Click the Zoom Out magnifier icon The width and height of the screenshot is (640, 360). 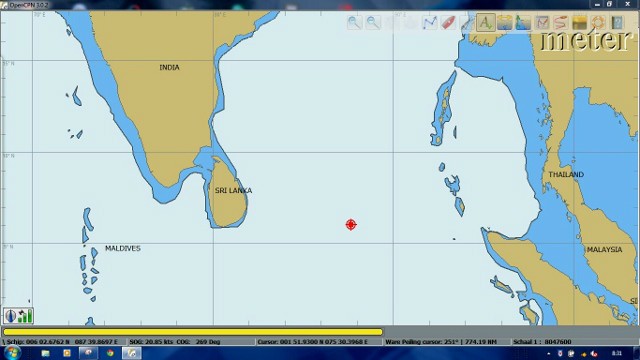click(x=373, y=22)
